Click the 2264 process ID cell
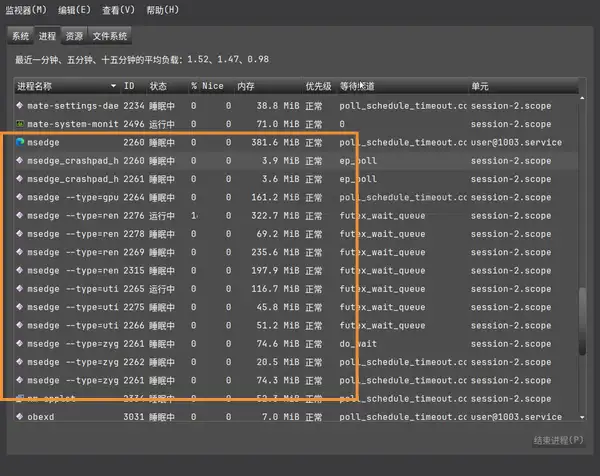The image size is (600, 476). pos(134,197)
